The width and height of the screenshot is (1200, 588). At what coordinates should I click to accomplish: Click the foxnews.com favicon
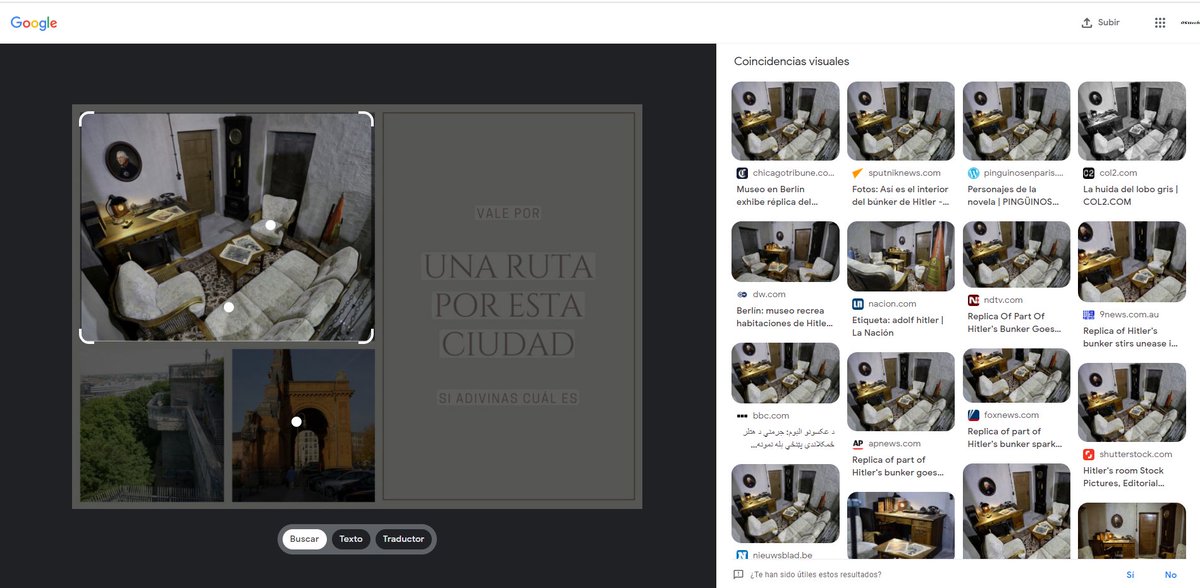974,415
